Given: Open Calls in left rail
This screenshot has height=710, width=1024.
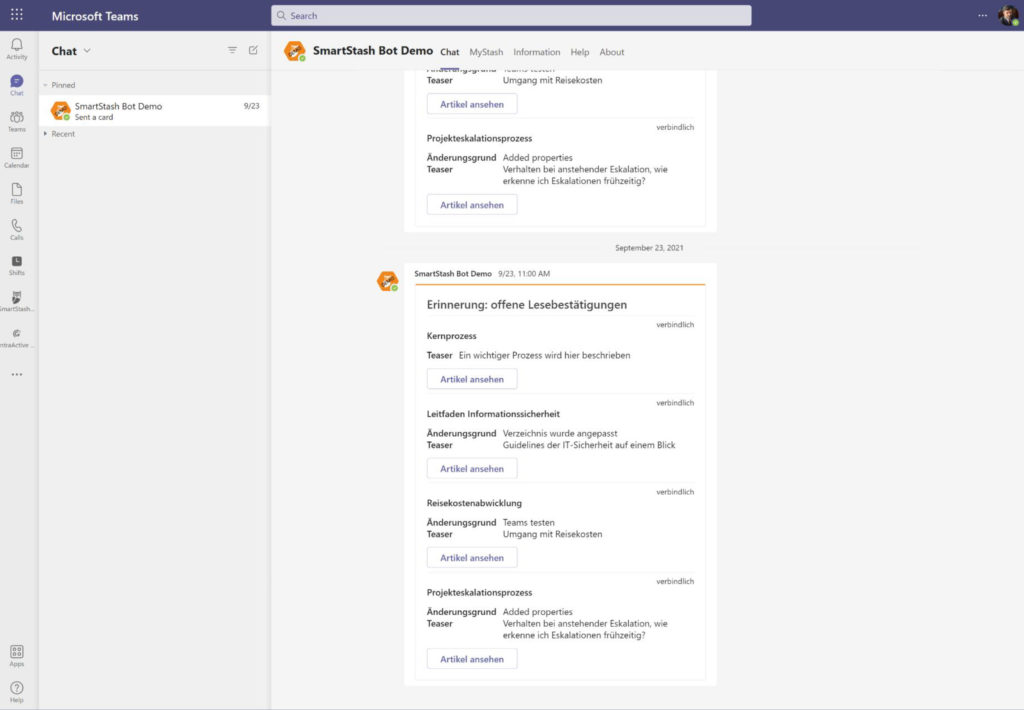Looking at the screenshot, I should pyautogui.click(x=17, y=229).
